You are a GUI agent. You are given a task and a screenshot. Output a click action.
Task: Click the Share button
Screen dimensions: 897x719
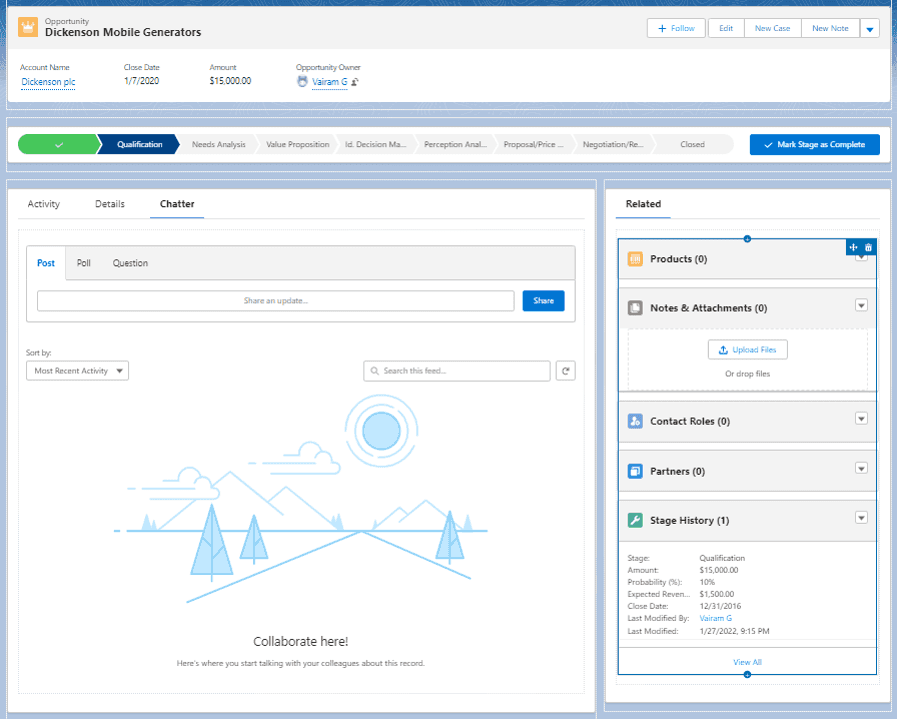click(x=543, y=301)
